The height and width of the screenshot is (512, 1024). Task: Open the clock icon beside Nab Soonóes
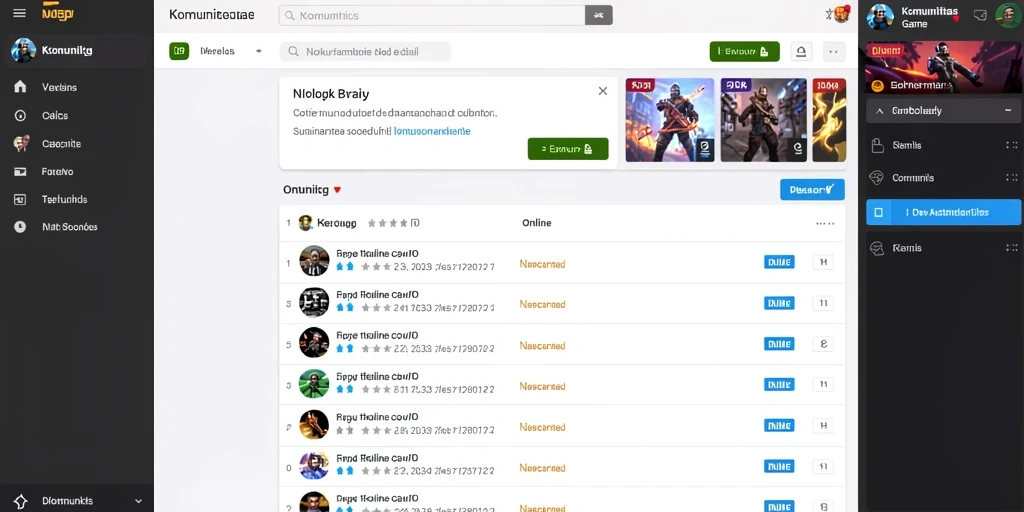[20, 227]
